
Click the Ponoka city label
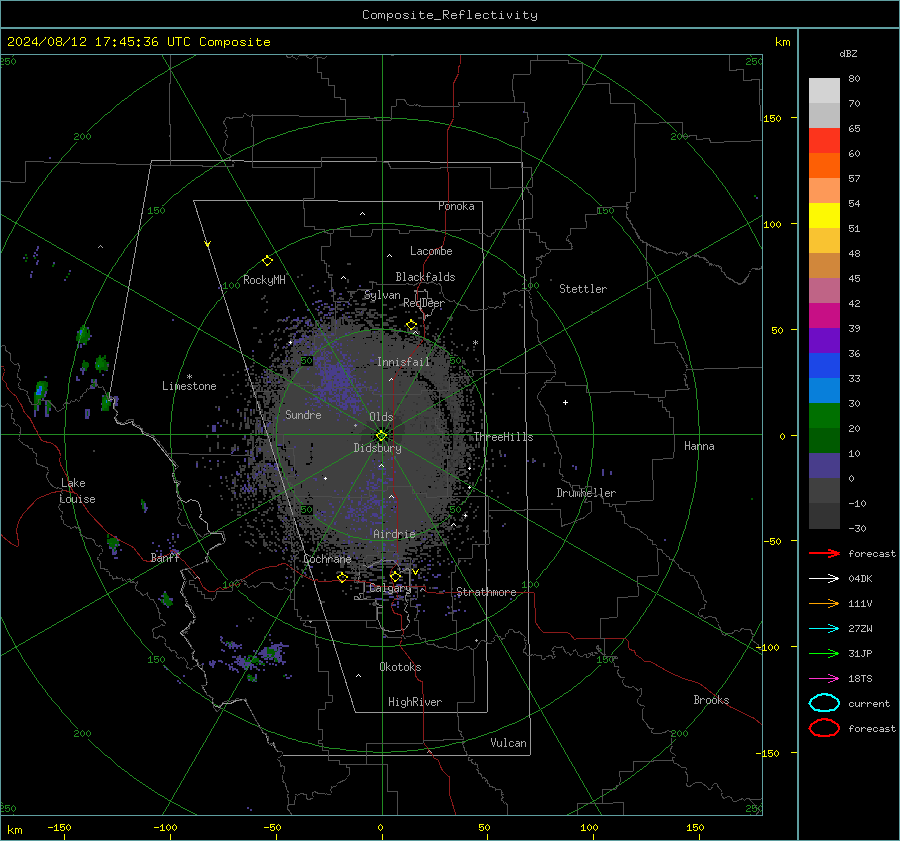(456, 206)
